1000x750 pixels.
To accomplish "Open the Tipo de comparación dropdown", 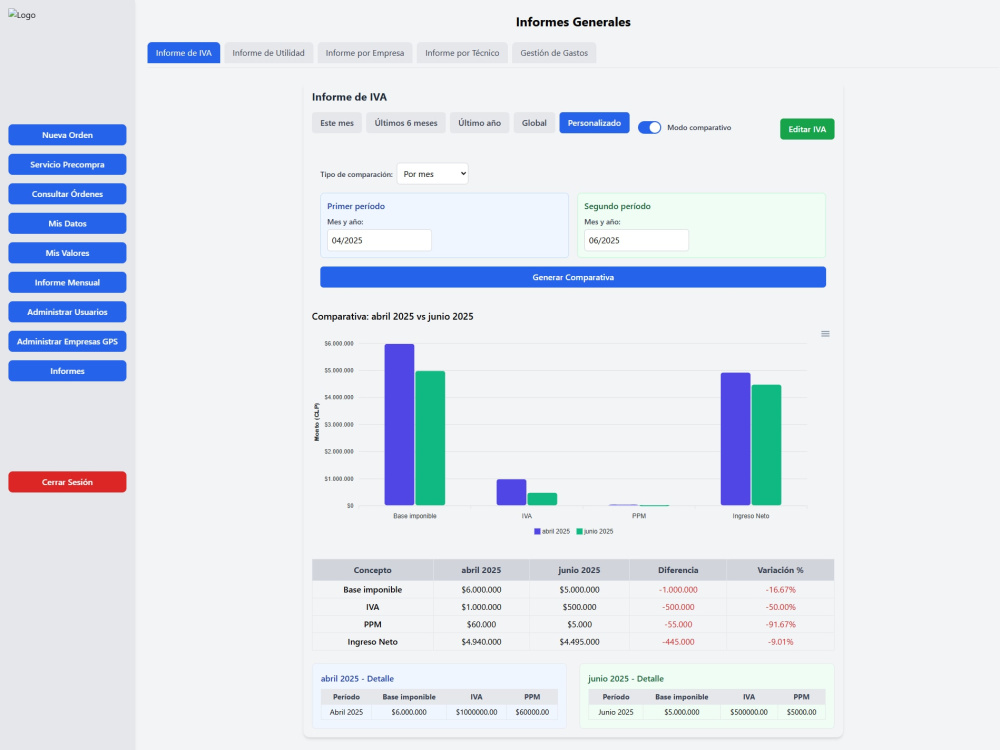I will tap(432, 173).
